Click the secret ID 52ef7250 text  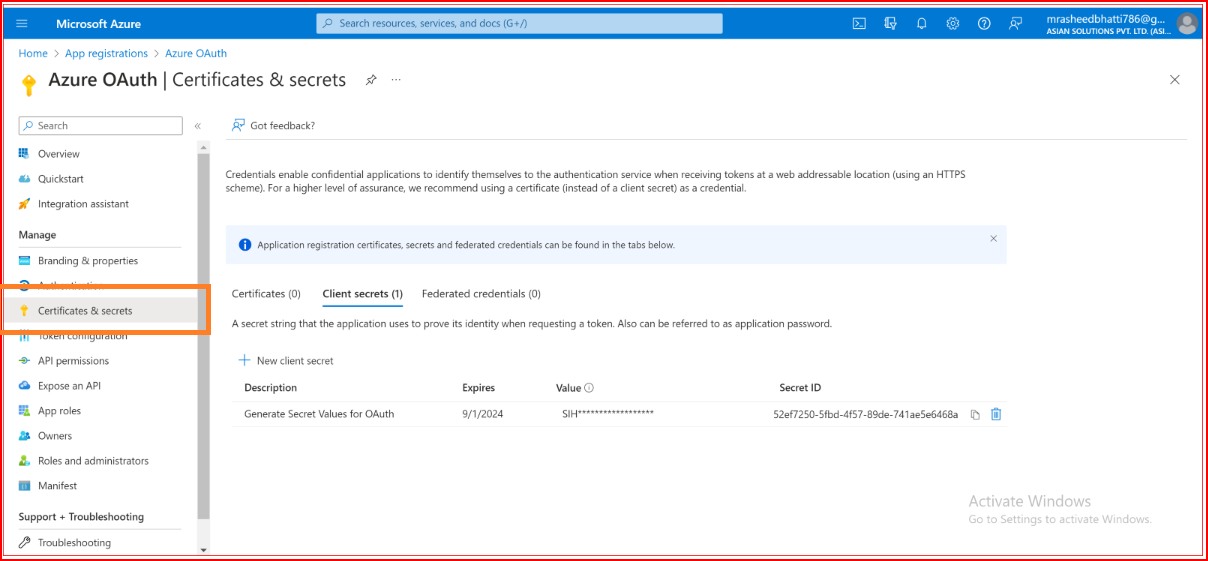coord(865,414)
